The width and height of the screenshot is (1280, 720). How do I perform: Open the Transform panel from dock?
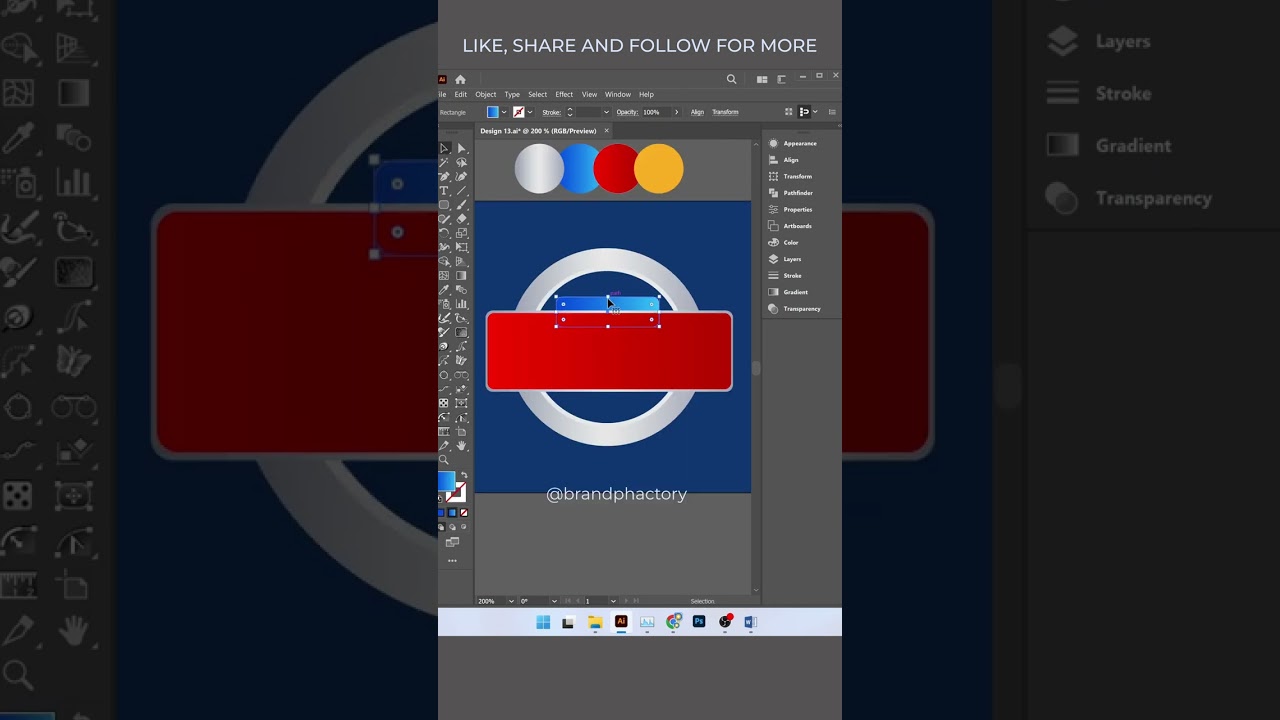789,176
